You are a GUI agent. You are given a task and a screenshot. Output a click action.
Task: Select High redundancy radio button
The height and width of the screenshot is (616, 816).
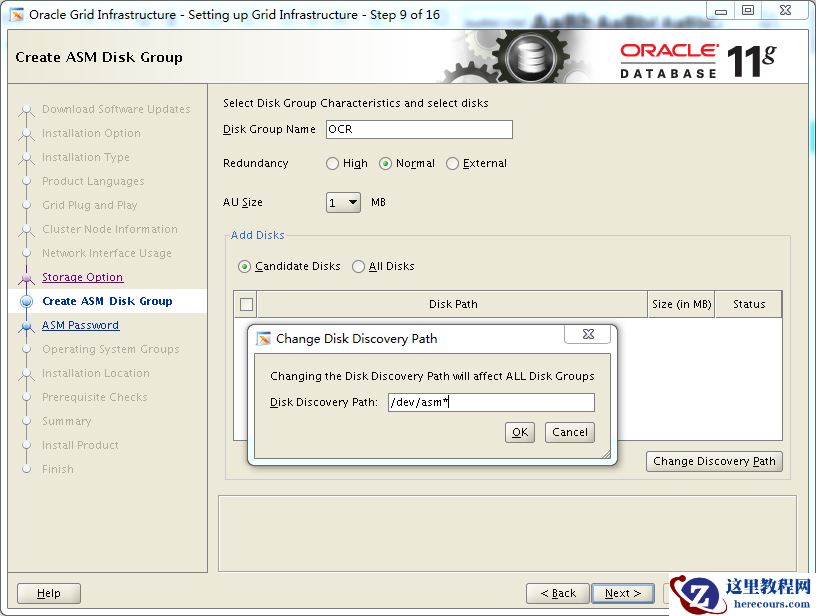point(333,163)
